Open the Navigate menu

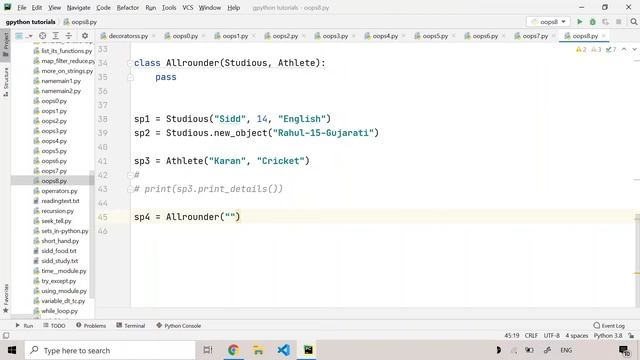78,8
